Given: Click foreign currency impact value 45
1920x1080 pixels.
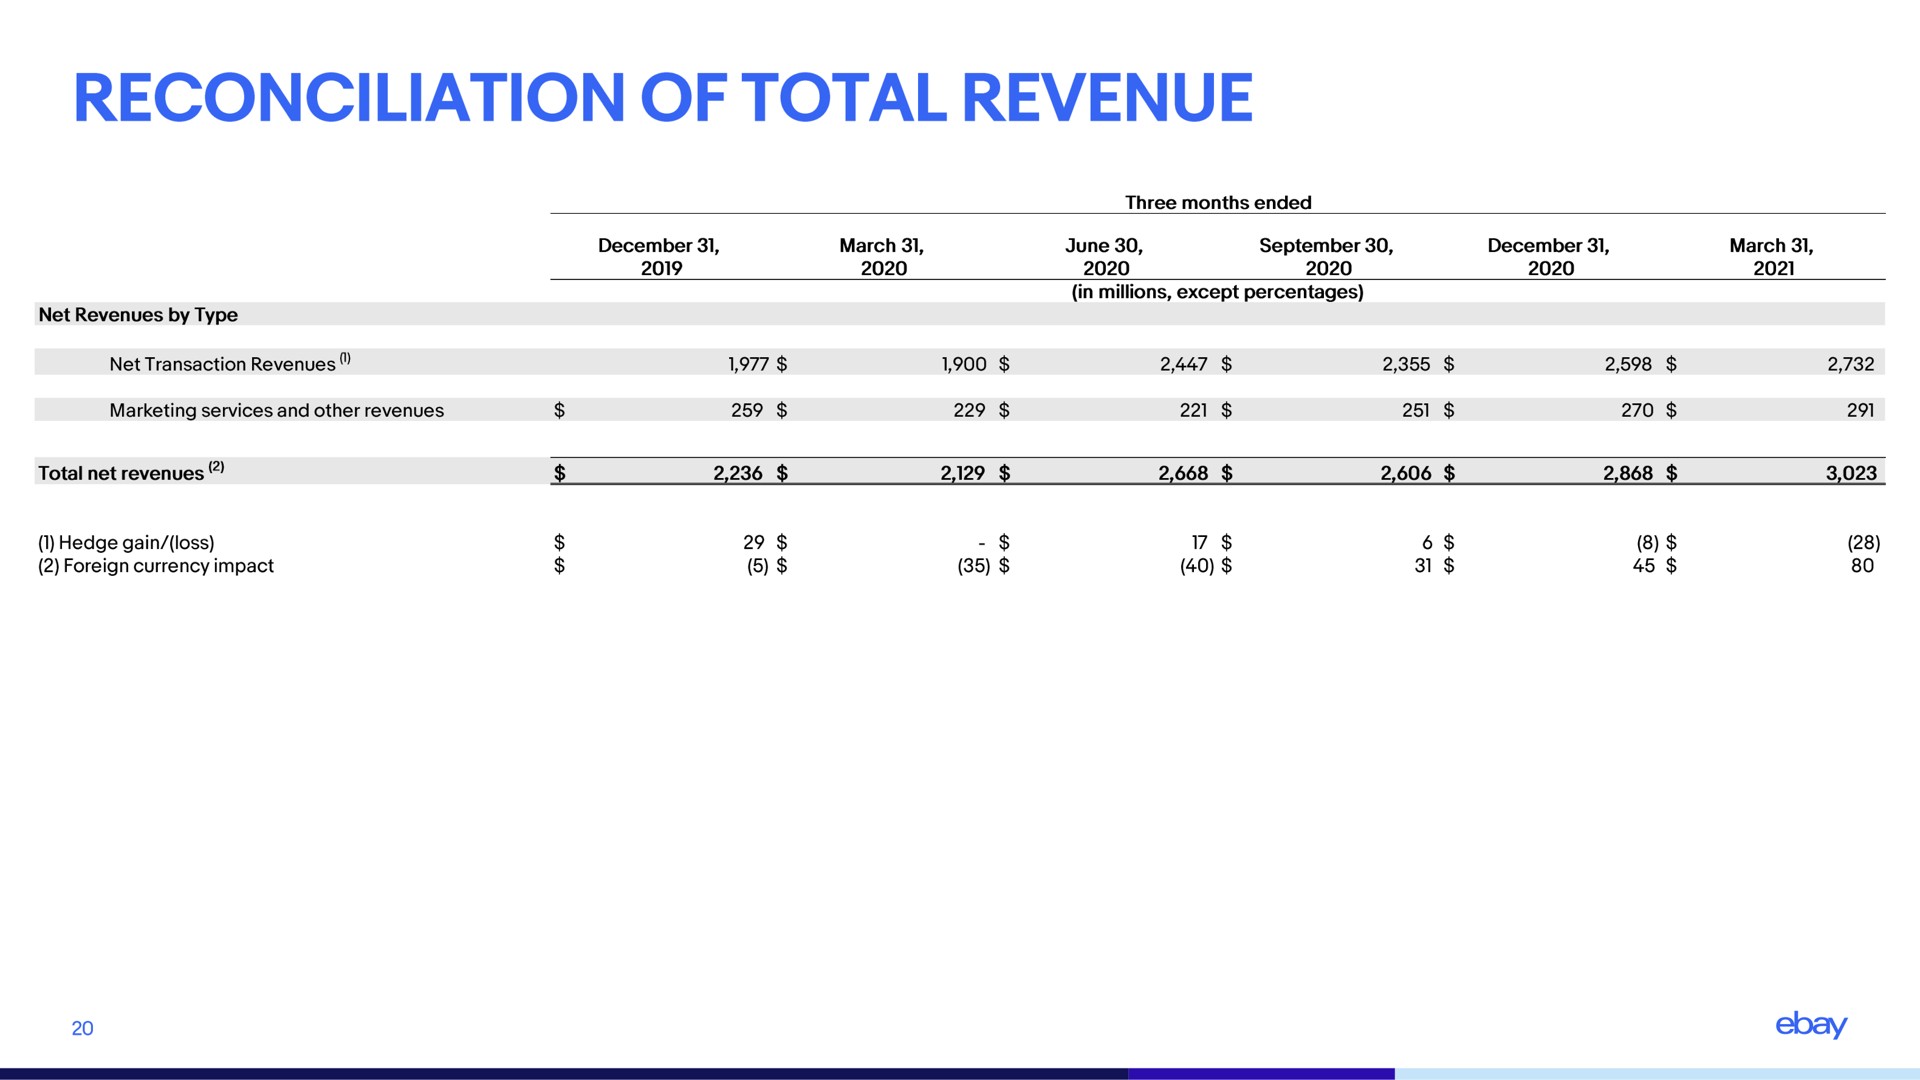Looking at the screenshot, I should tap(1643, 566).
